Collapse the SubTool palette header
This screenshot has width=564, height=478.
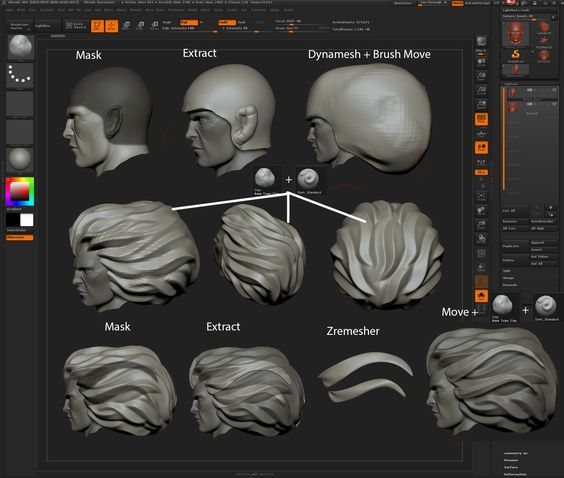click(511, 83)
